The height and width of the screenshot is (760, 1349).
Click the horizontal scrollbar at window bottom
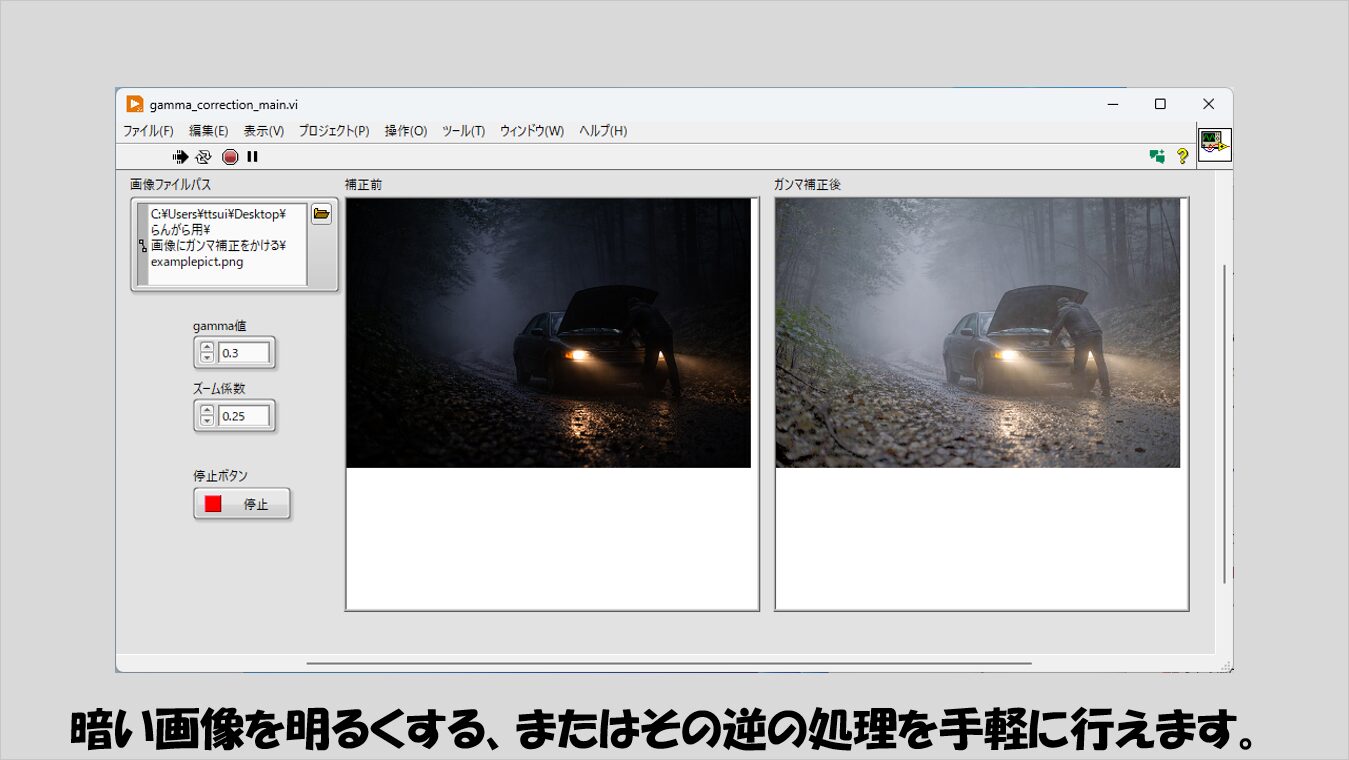668,662
